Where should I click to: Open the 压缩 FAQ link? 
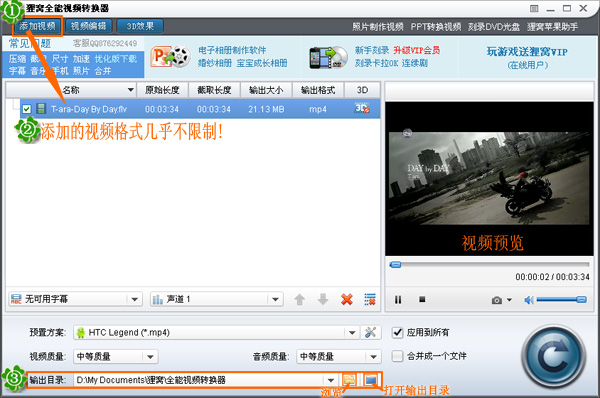(18, 59)
